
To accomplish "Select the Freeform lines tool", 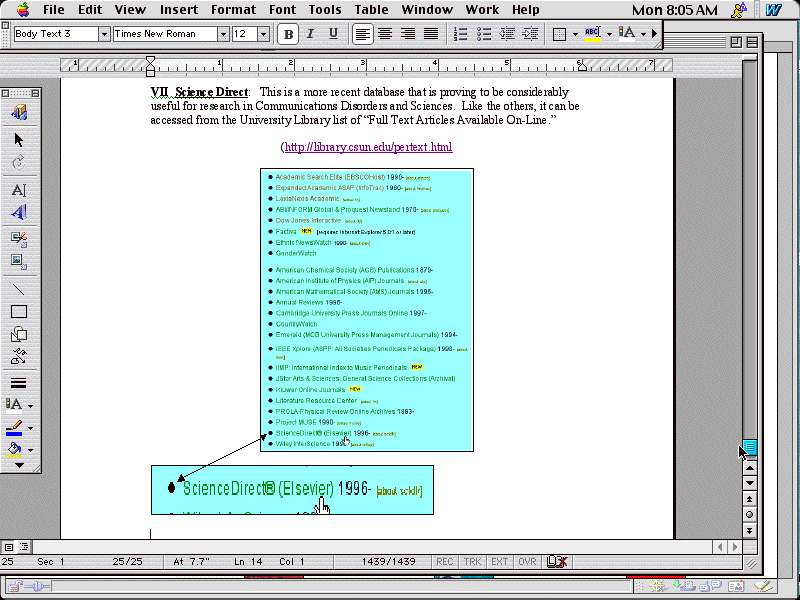I will tap(19, 356).
